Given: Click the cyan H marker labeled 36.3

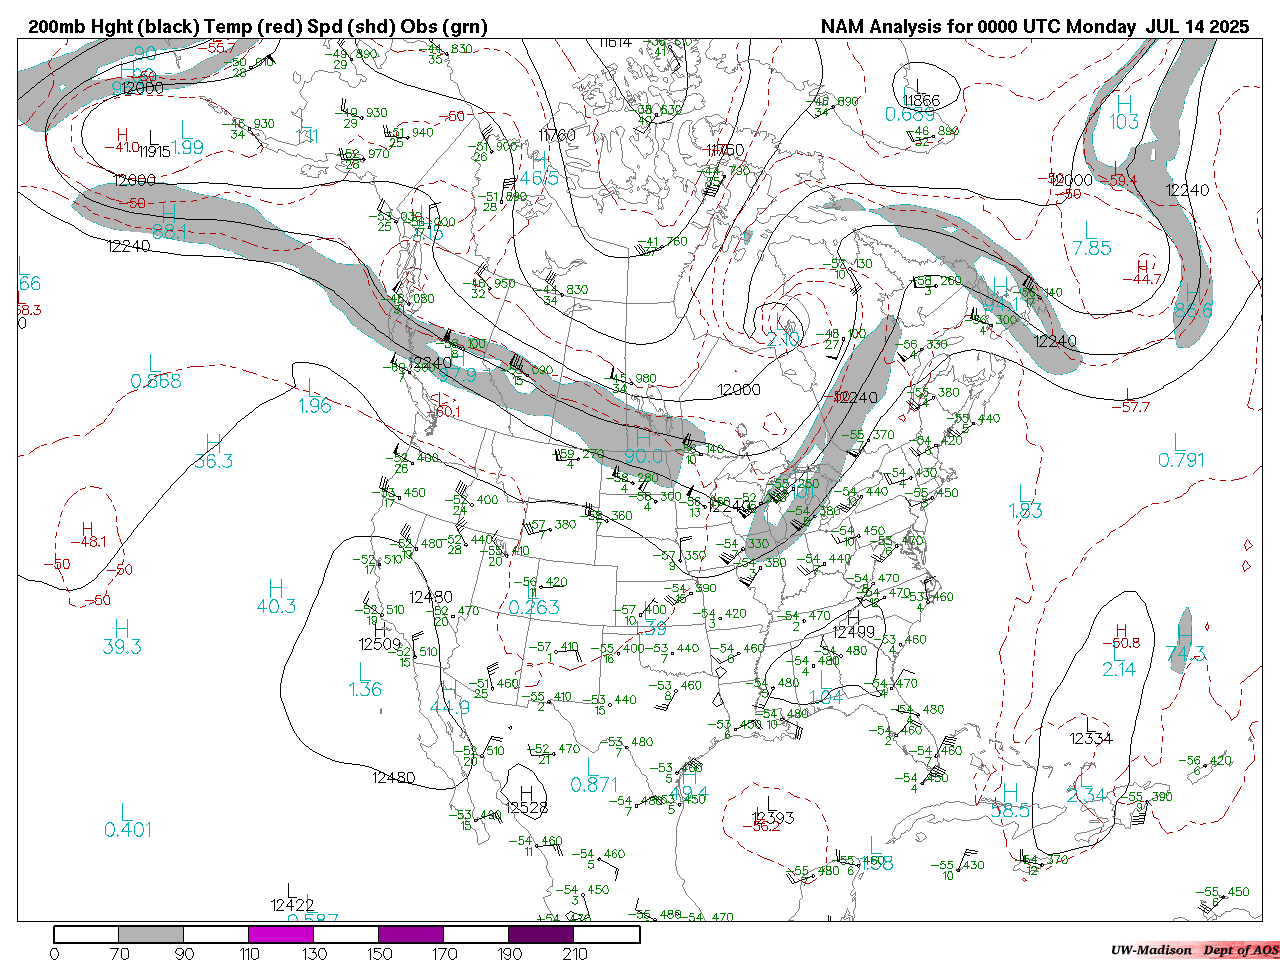Looking at the screenshot, I should click(213, 443).
